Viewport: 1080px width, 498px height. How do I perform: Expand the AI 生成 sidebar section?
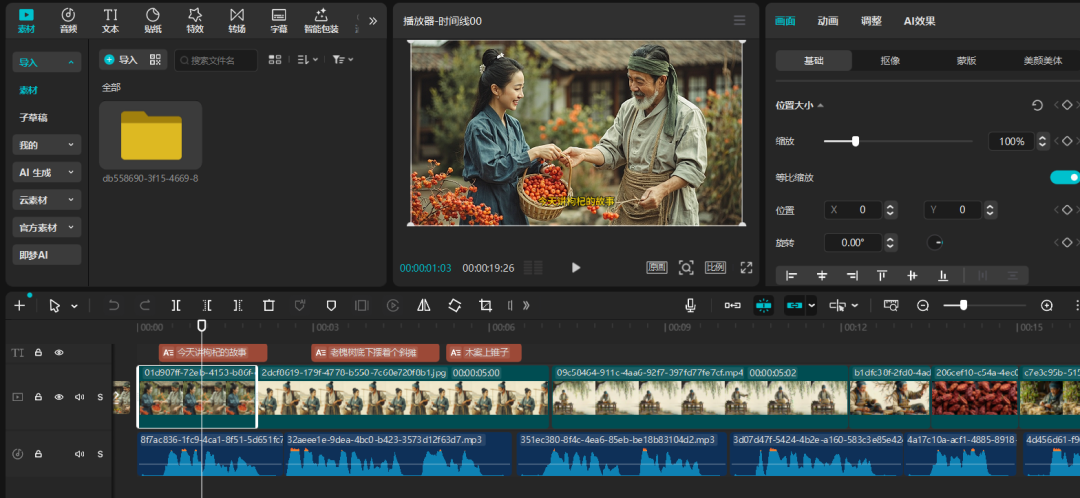click(46, 172)
